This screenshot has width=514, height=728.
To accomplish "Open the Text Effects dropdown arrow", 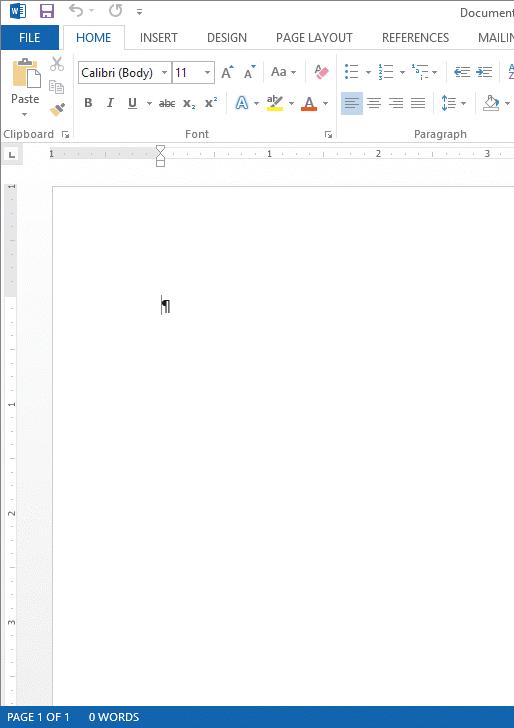I will [256, 103].
